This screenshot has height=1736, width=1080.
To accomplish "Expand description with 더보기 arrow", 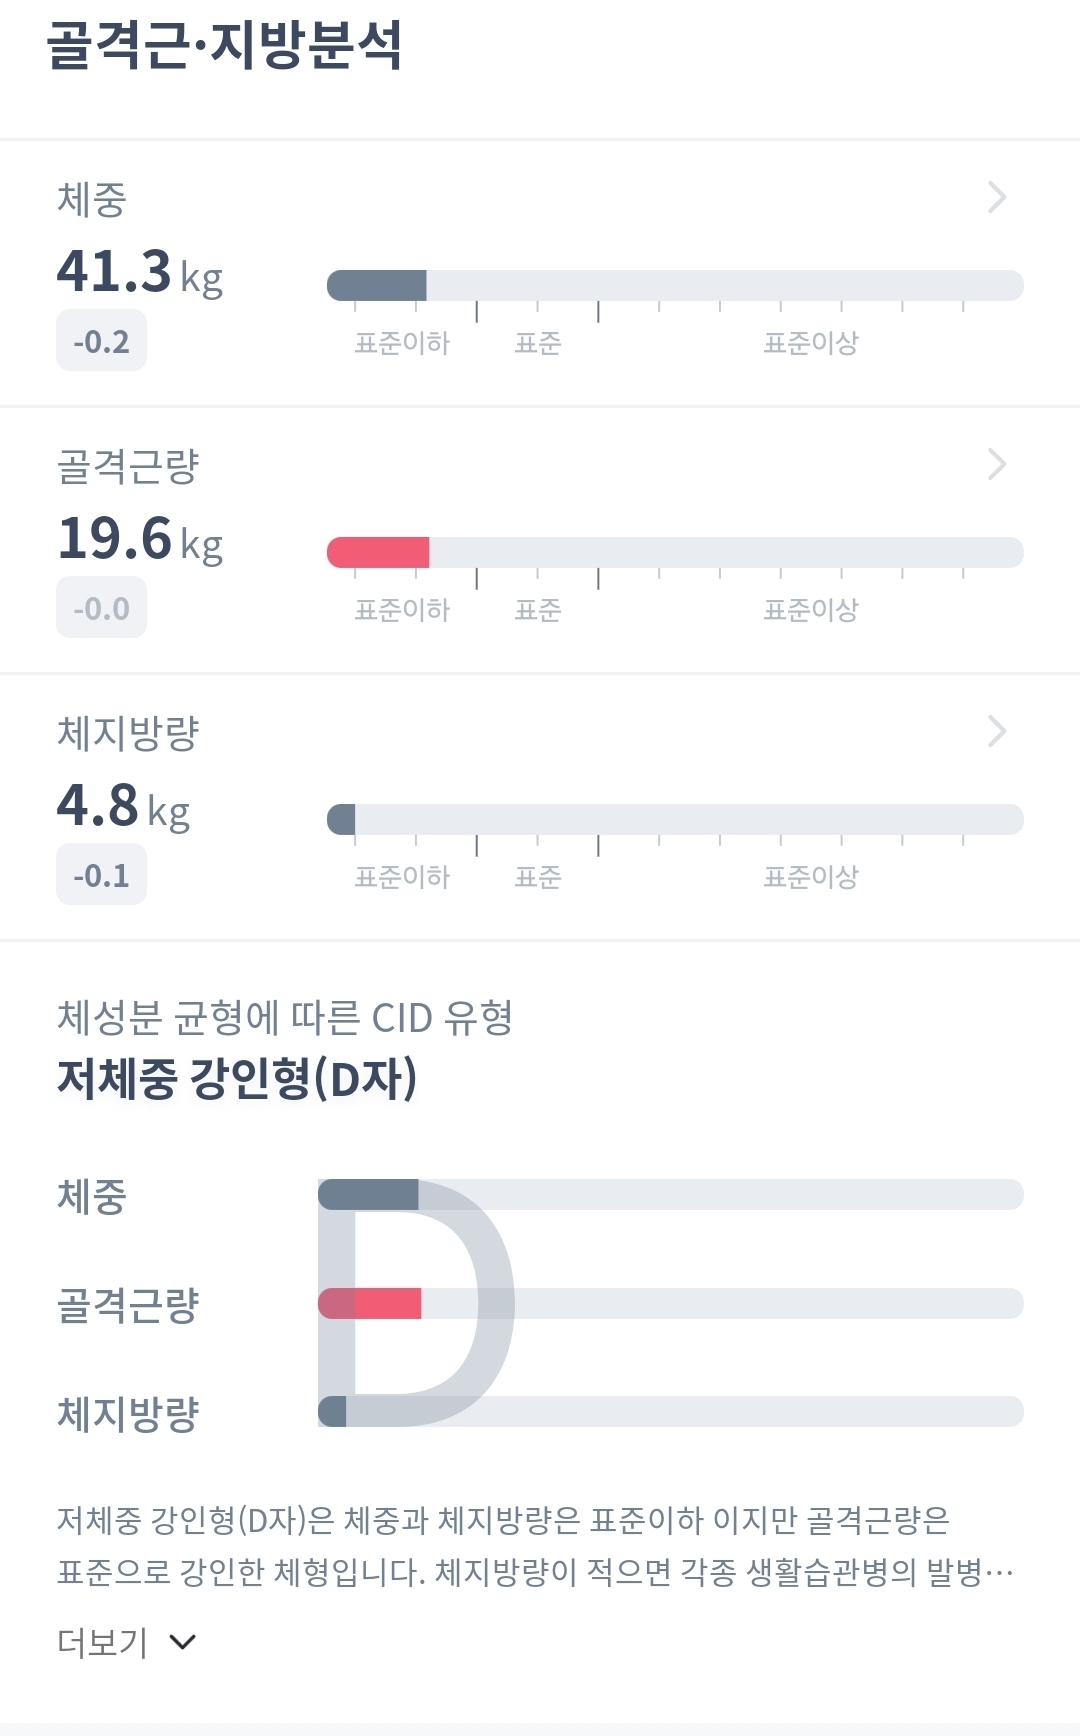I will pyautogui.click(x=183, y=1641).
